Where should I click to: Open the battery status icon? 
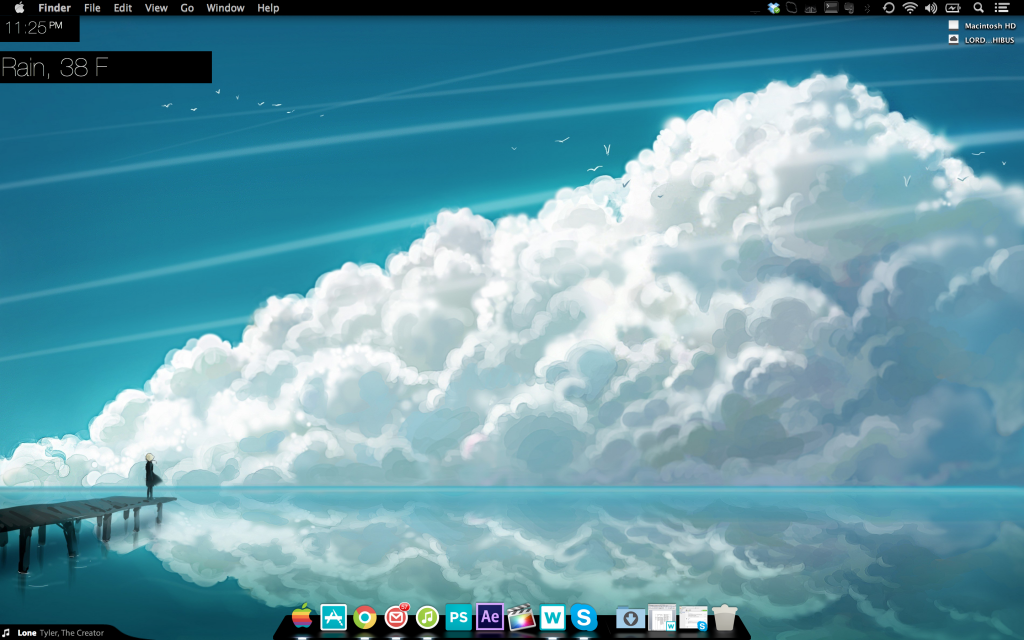click(953, 8)
